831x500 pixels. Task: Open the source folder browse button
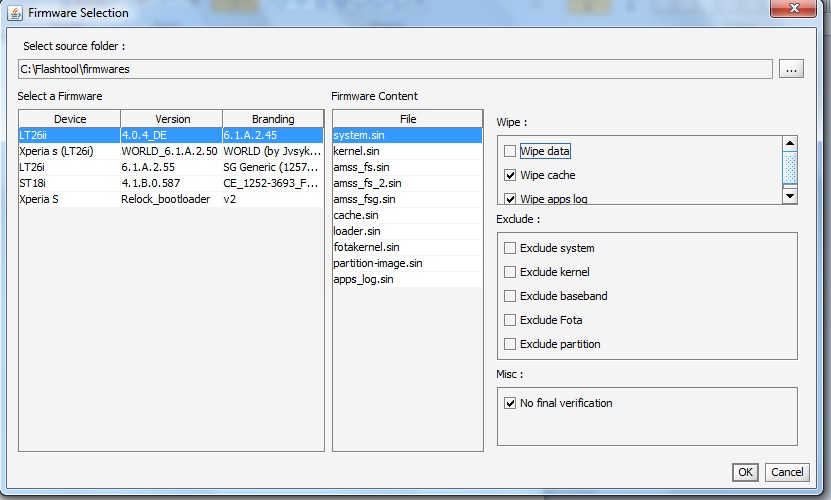[791, 69]
